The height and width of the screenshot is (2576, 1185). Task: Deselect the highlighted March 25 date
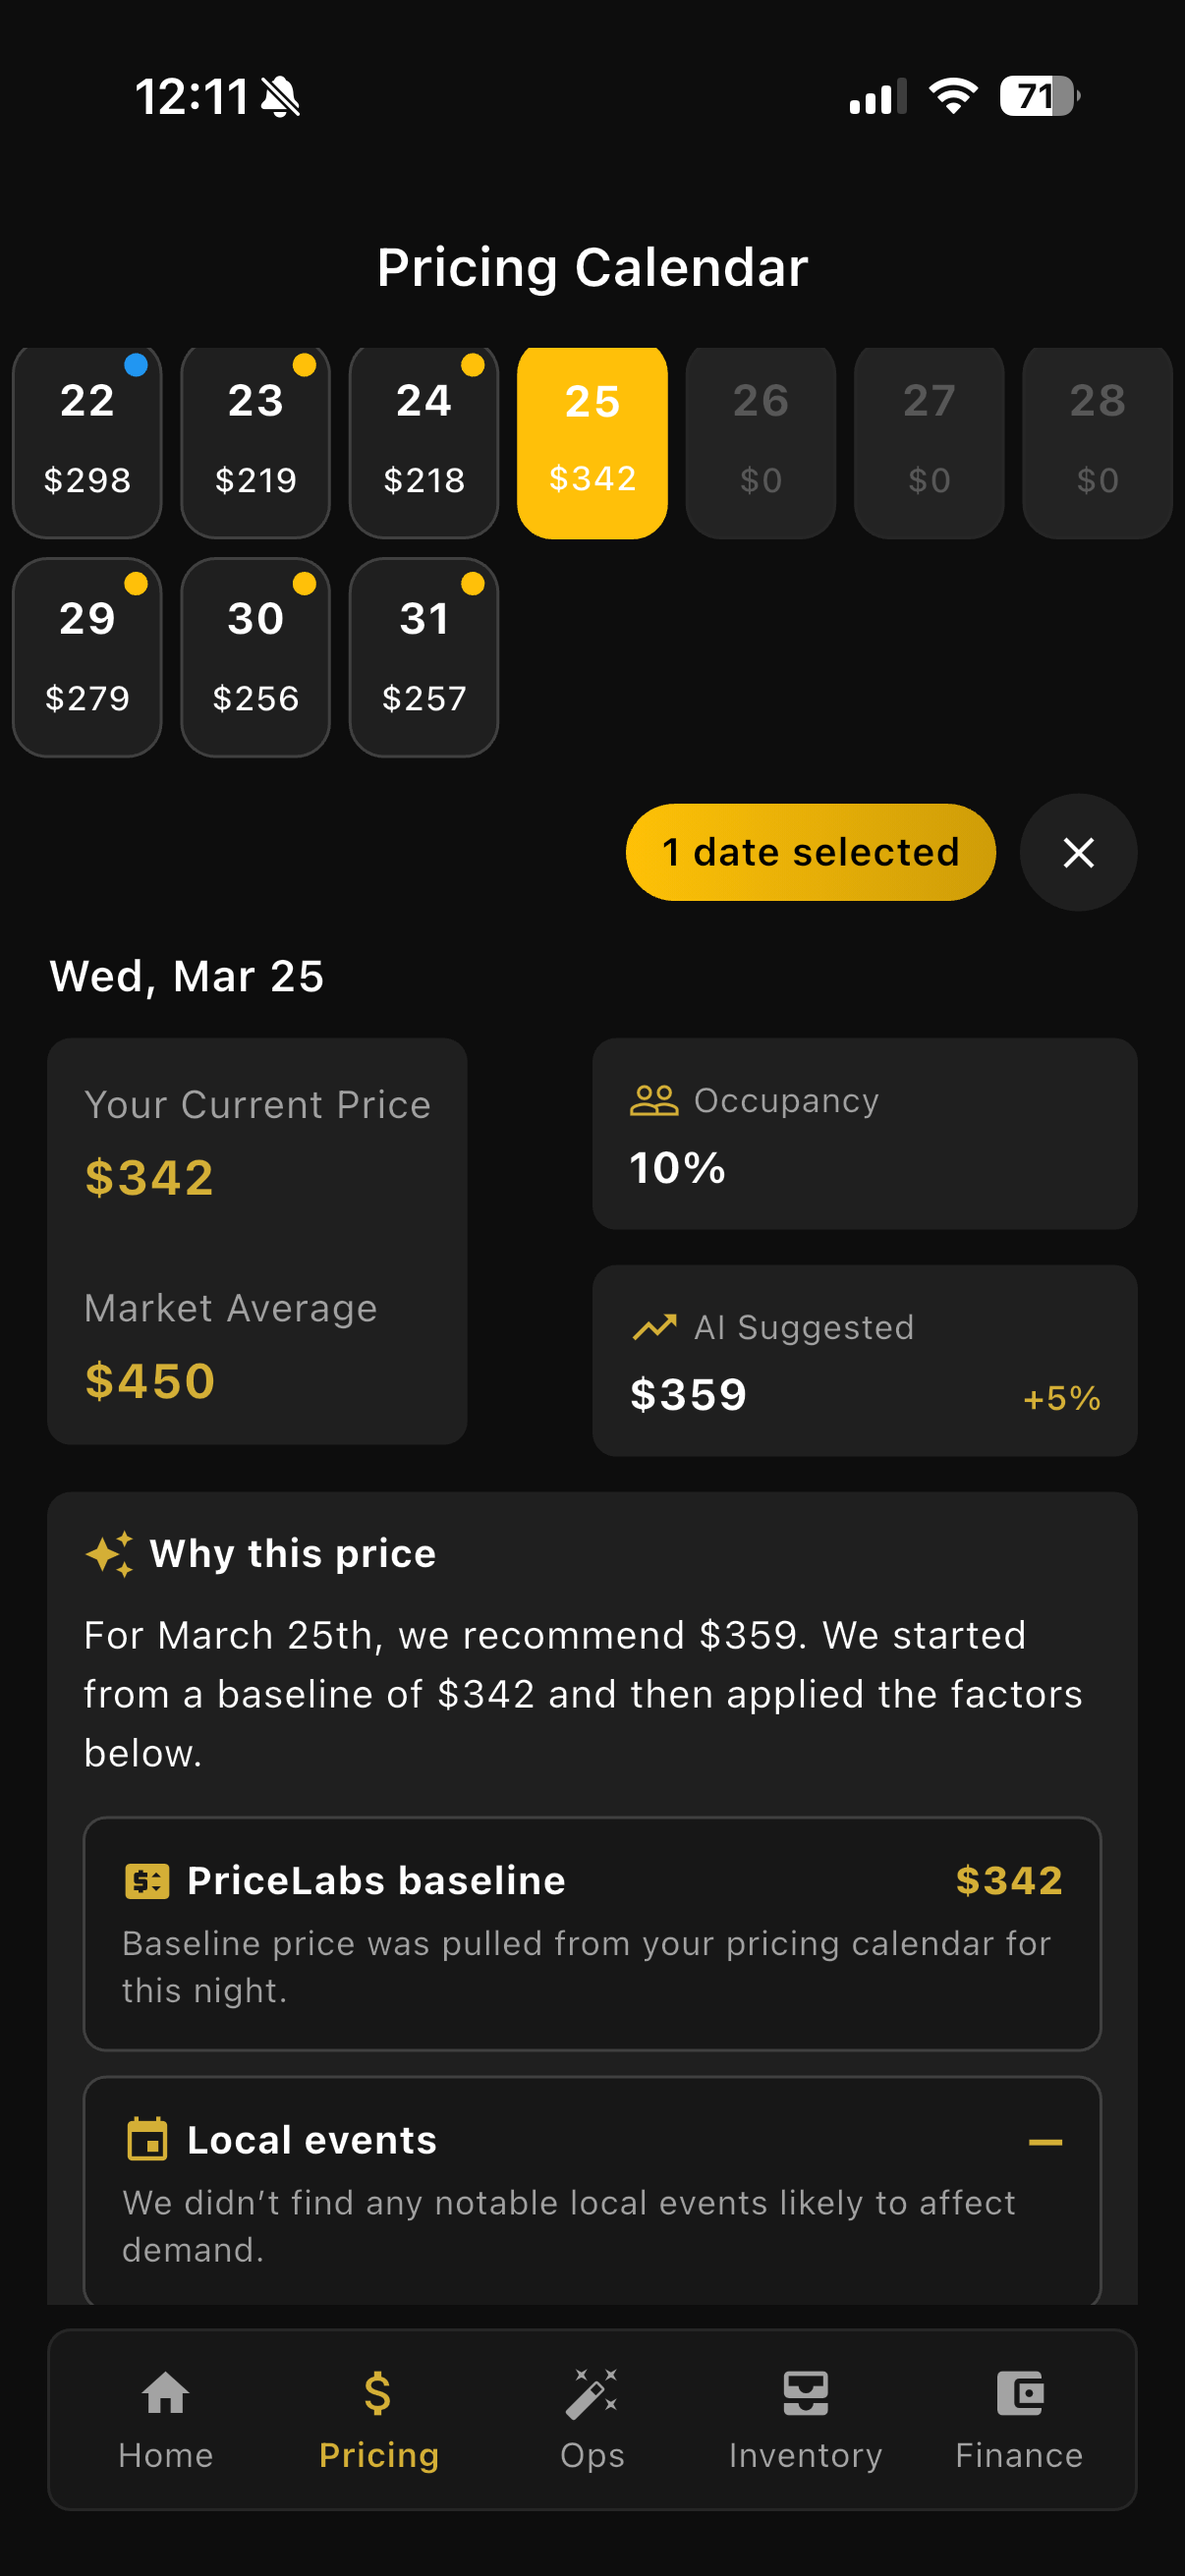[x=592, y=440]
